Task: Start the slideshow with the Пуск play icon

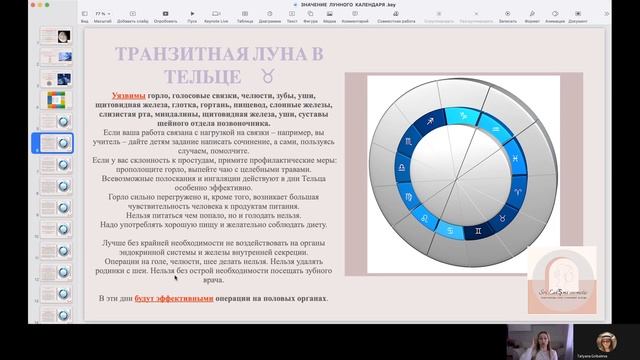Action: coord(192,14)
